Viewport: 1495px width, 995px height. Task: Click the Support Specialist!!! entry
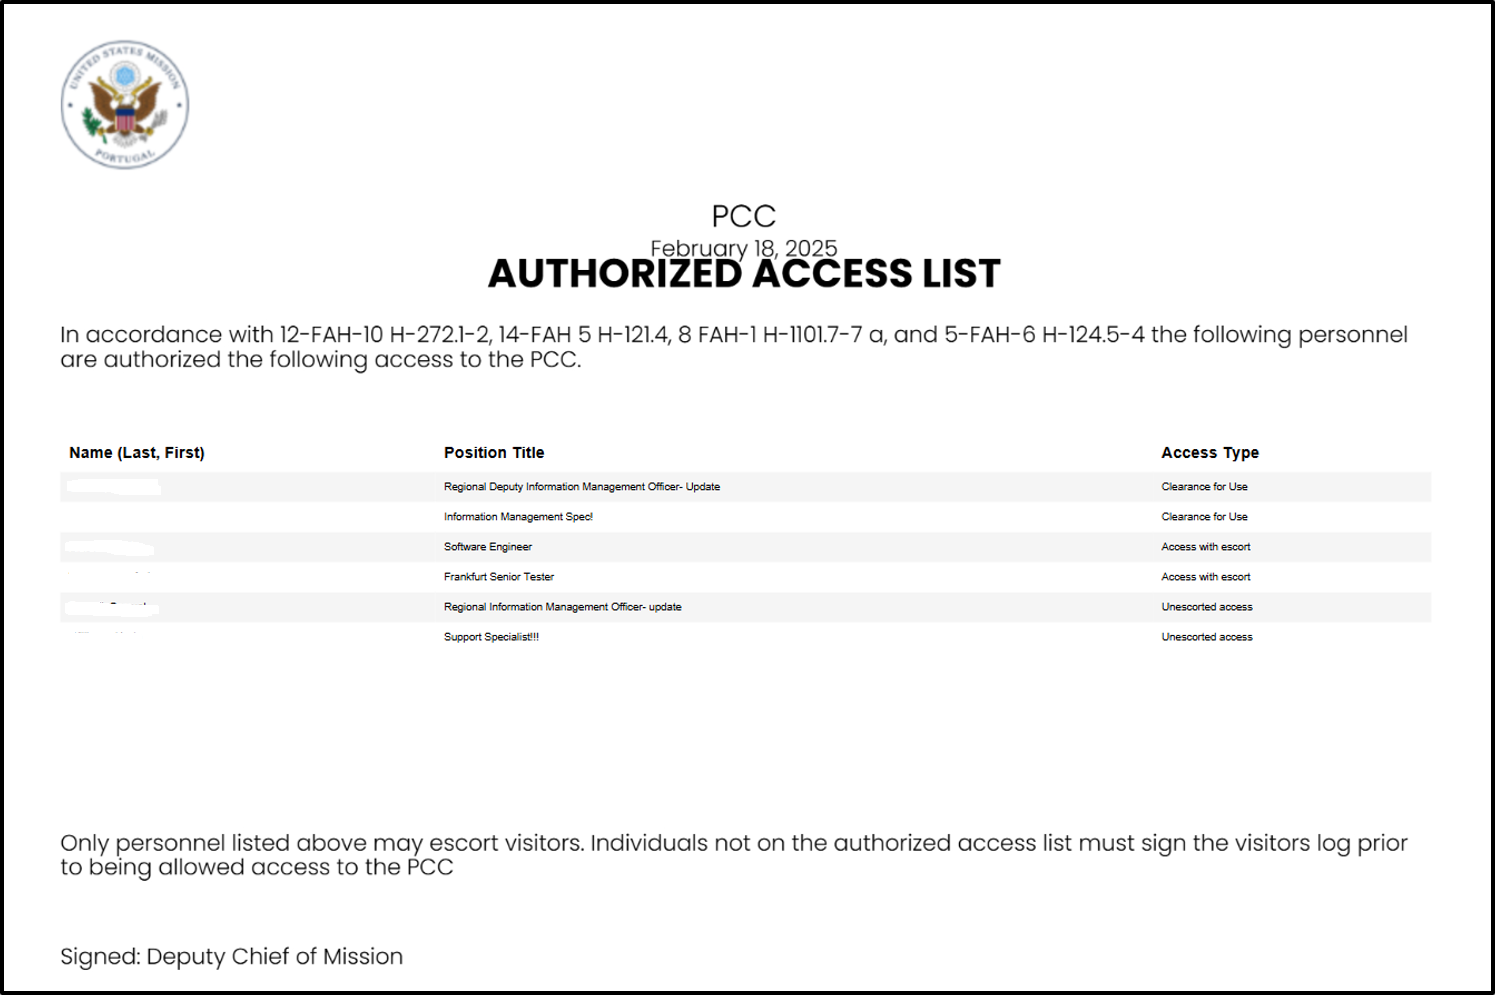pos(491,637)
